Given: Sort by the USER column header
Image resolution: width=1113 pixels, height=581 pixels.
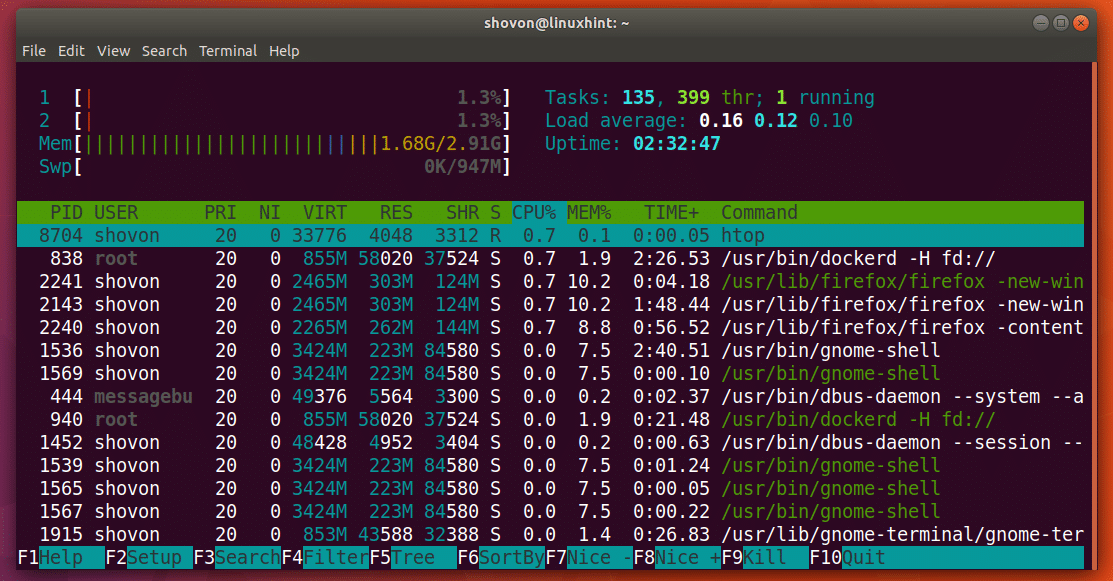Looking at the screenshot, I should (116, 212).
